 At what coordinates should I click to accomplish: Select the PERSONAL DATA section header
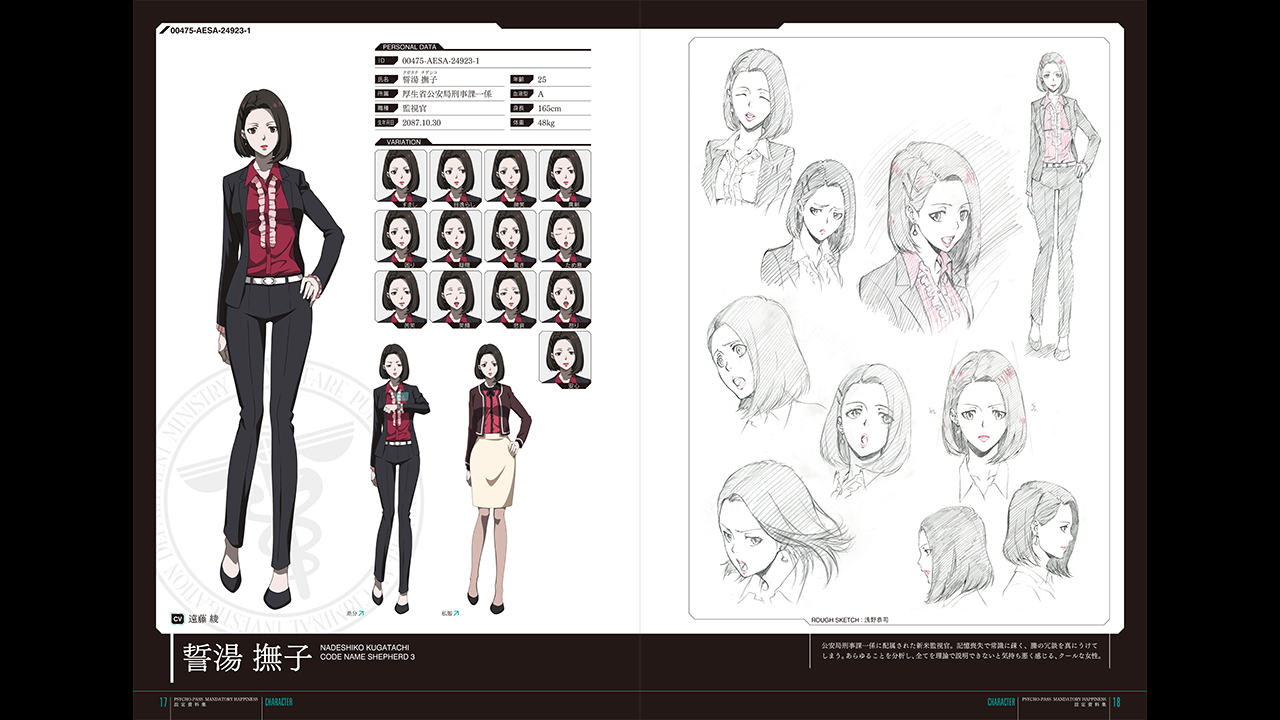click(412, 46)
